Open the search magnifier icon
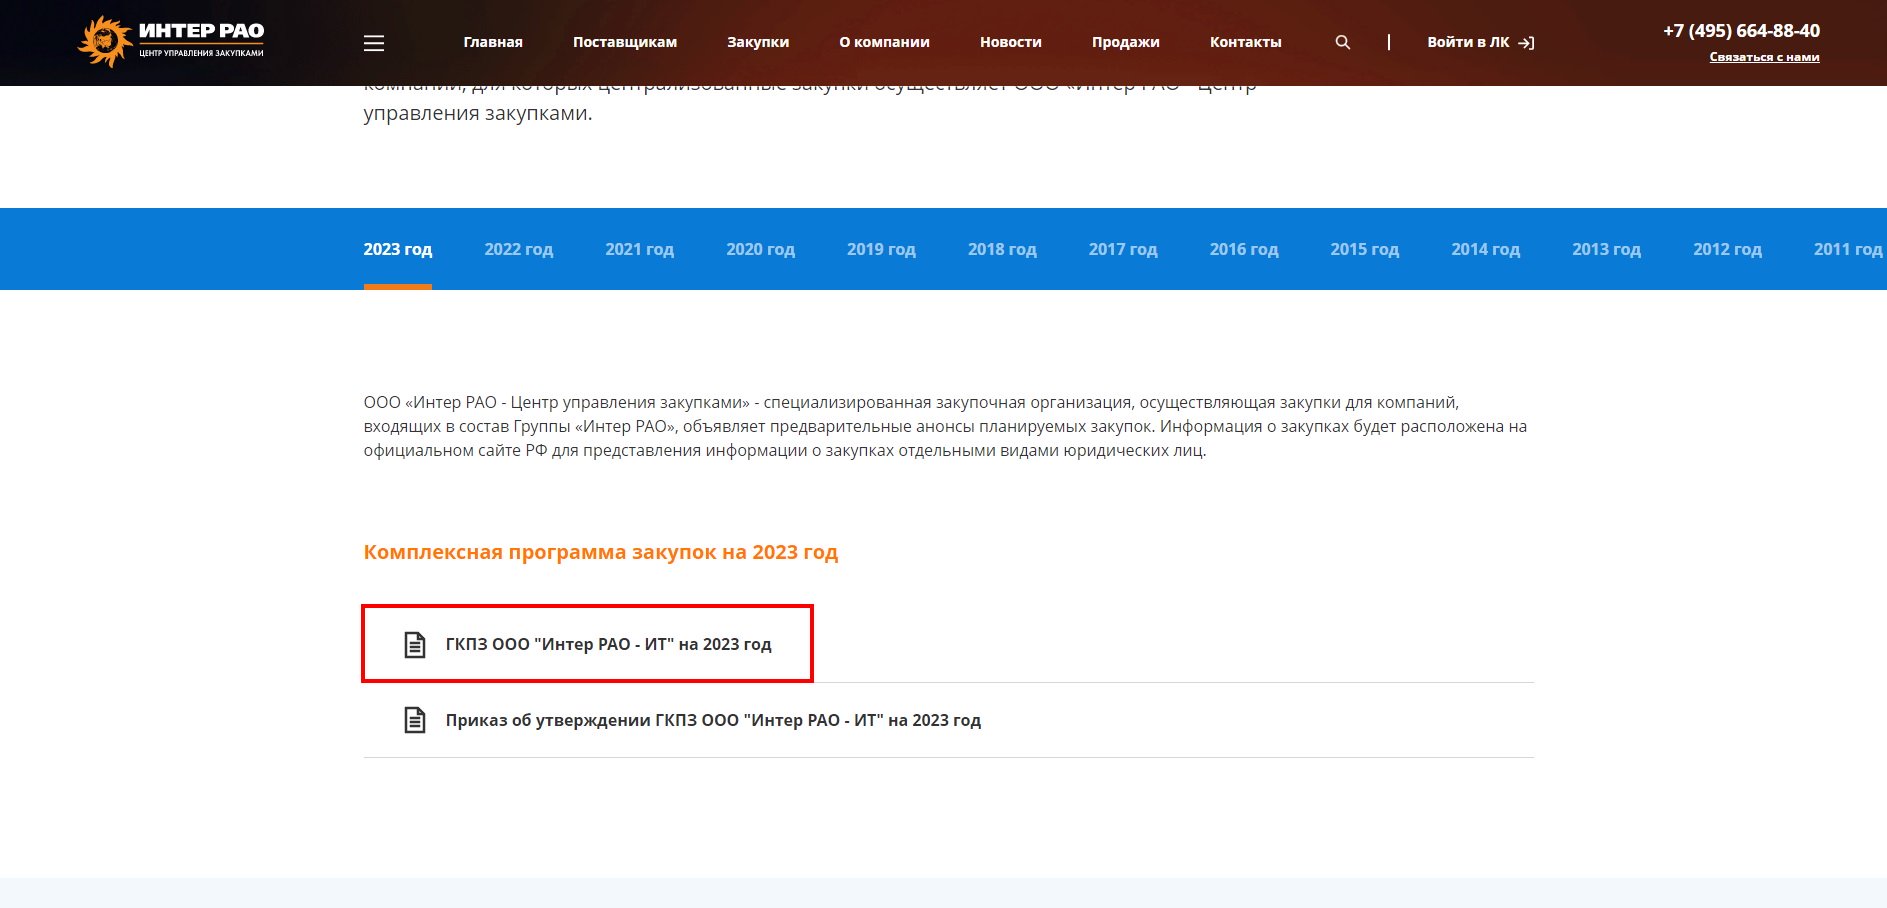Viewport: 1887px width, 908px height. tap(1343, 42)
